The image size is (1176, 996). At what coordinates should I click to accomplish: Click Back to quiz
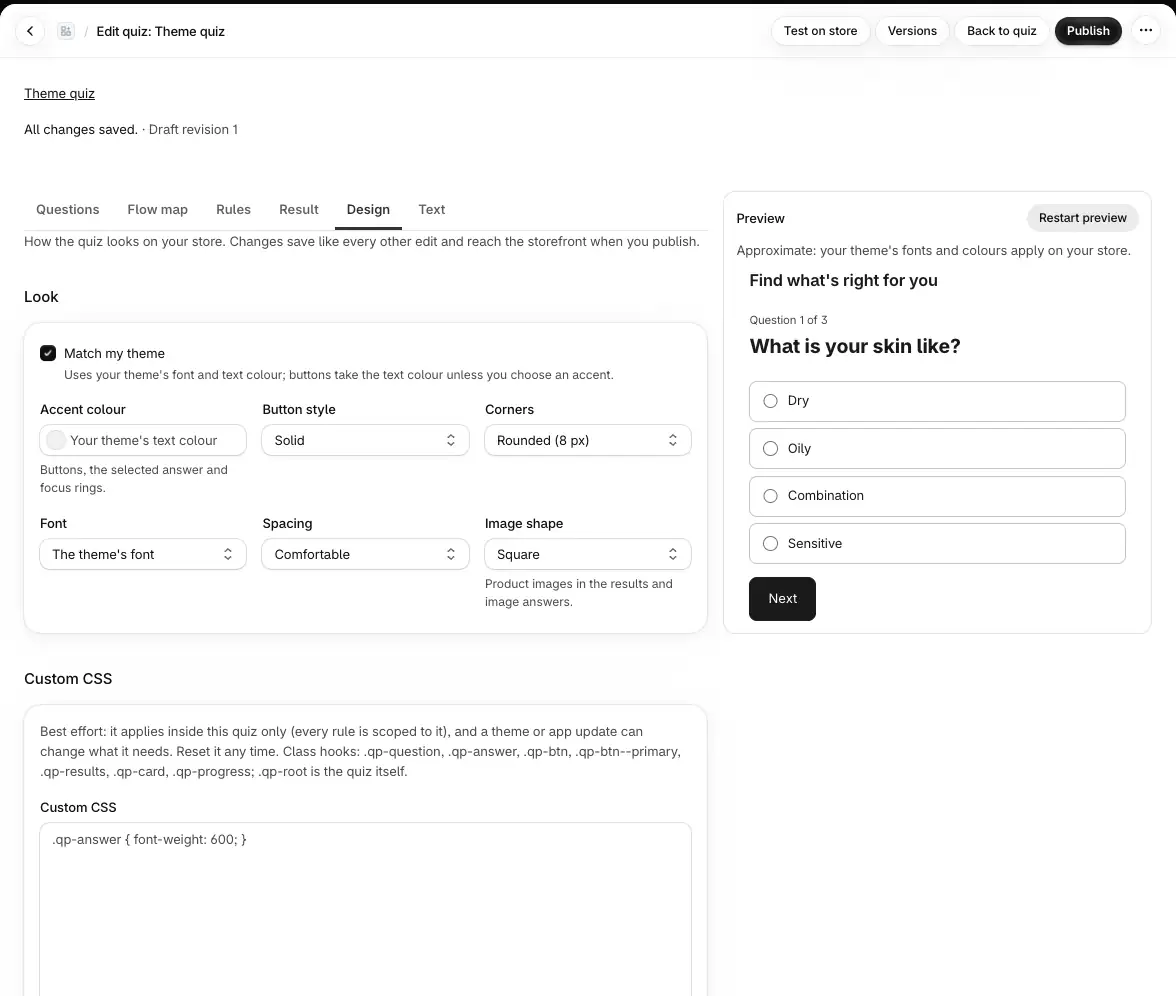pos(1001,31)
